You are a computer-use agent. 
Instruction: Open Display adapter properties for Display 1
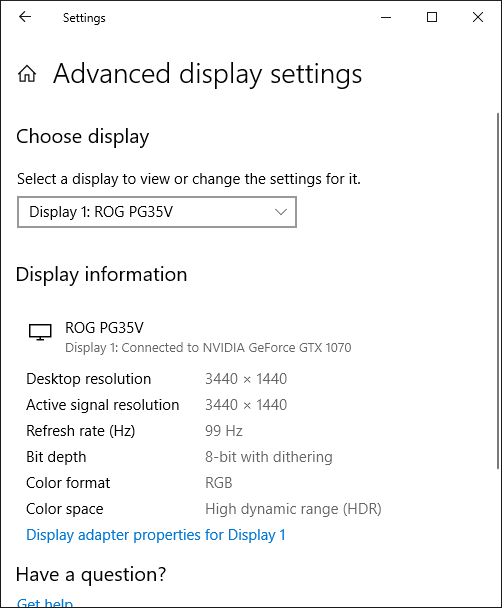156,535
